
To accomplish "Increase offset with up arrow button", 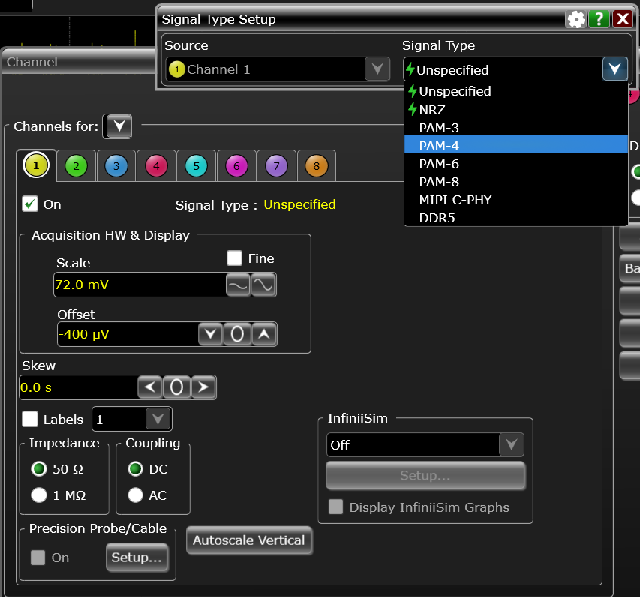I will [x=264, y=335].
